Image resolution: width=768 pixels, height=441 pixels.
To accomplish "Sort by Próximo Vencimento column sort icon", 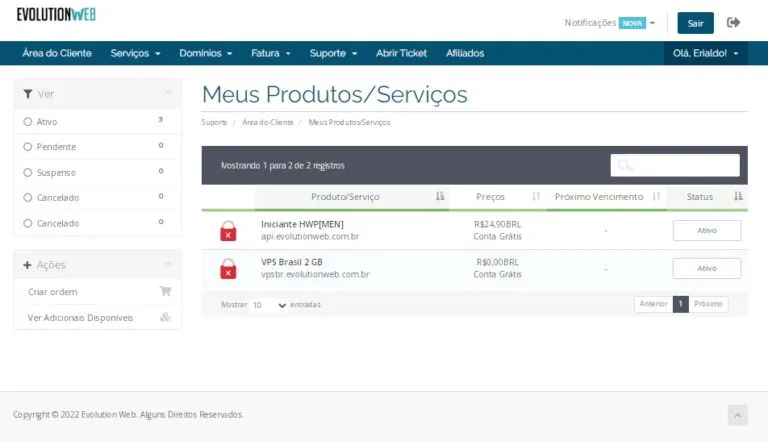I will pyautogui.click(x=656, y=196).
